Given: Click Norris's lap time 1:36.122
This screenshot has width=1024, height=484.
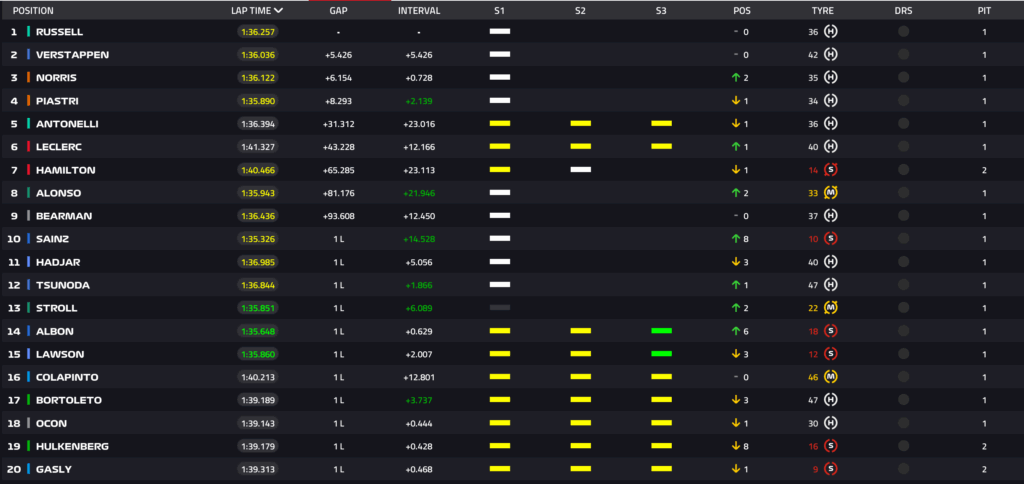Looking at the screenshot, I should point(258,78).
